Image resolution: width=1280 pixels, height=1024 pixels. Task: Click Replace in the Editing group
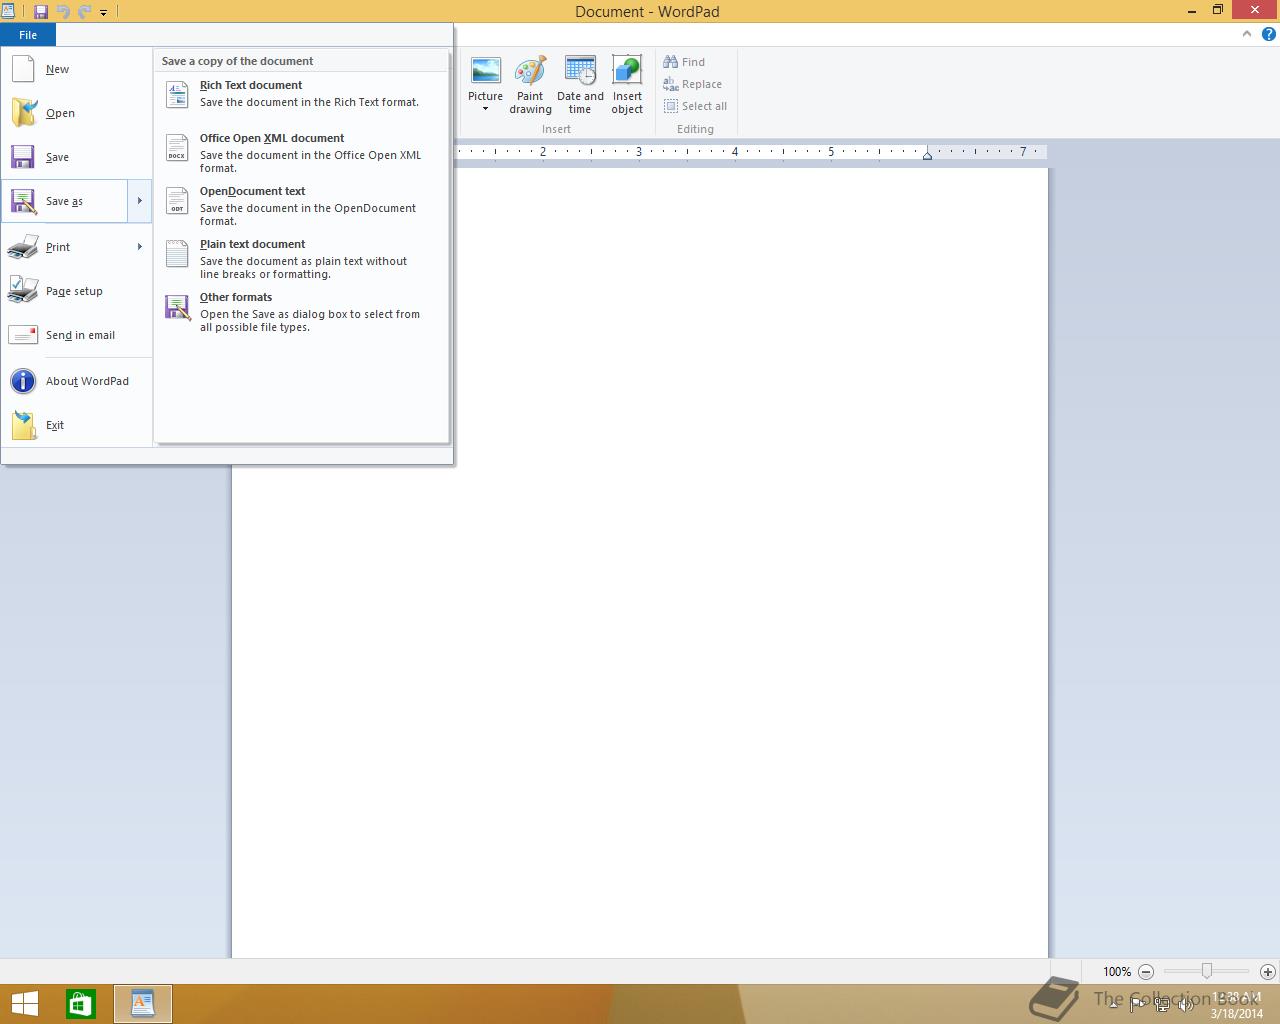click(x=693, y=84)
